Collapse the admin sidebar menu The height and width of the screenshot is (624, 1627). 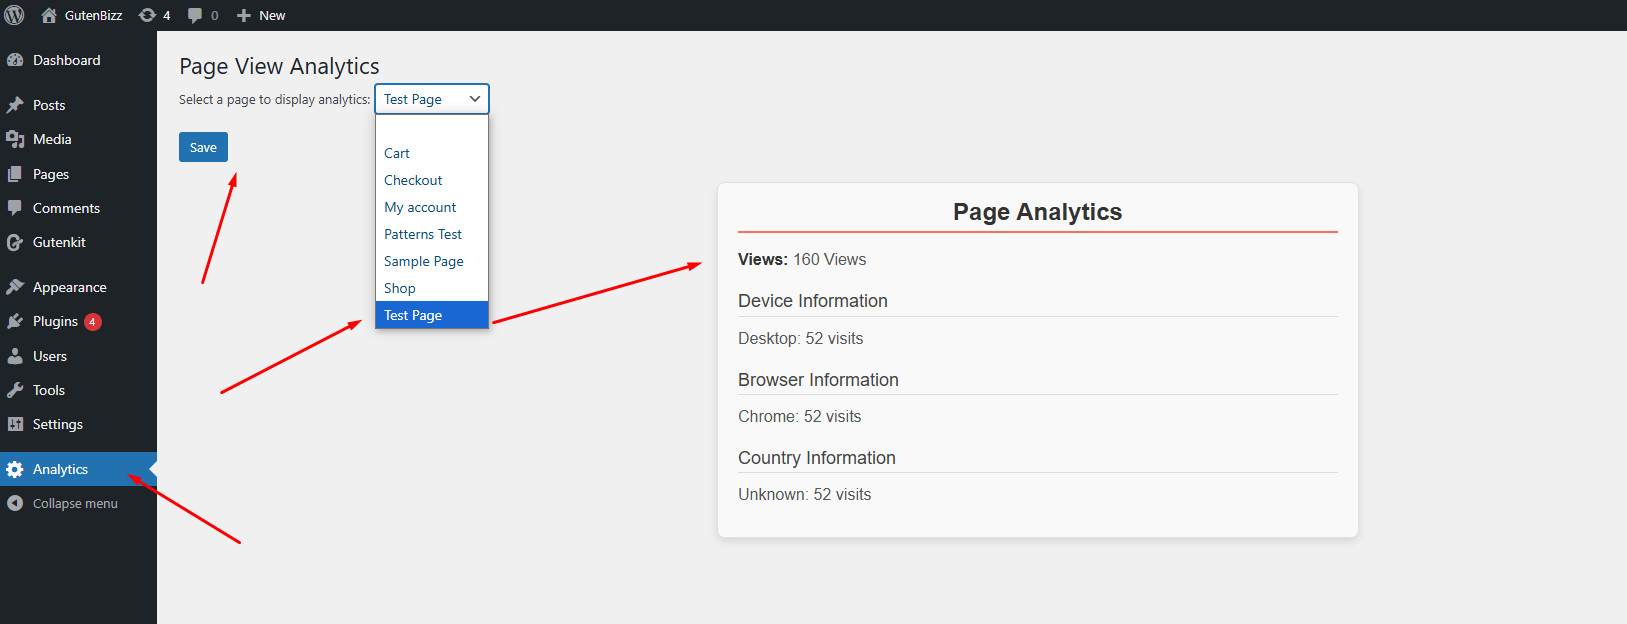[x=61, y=503]
